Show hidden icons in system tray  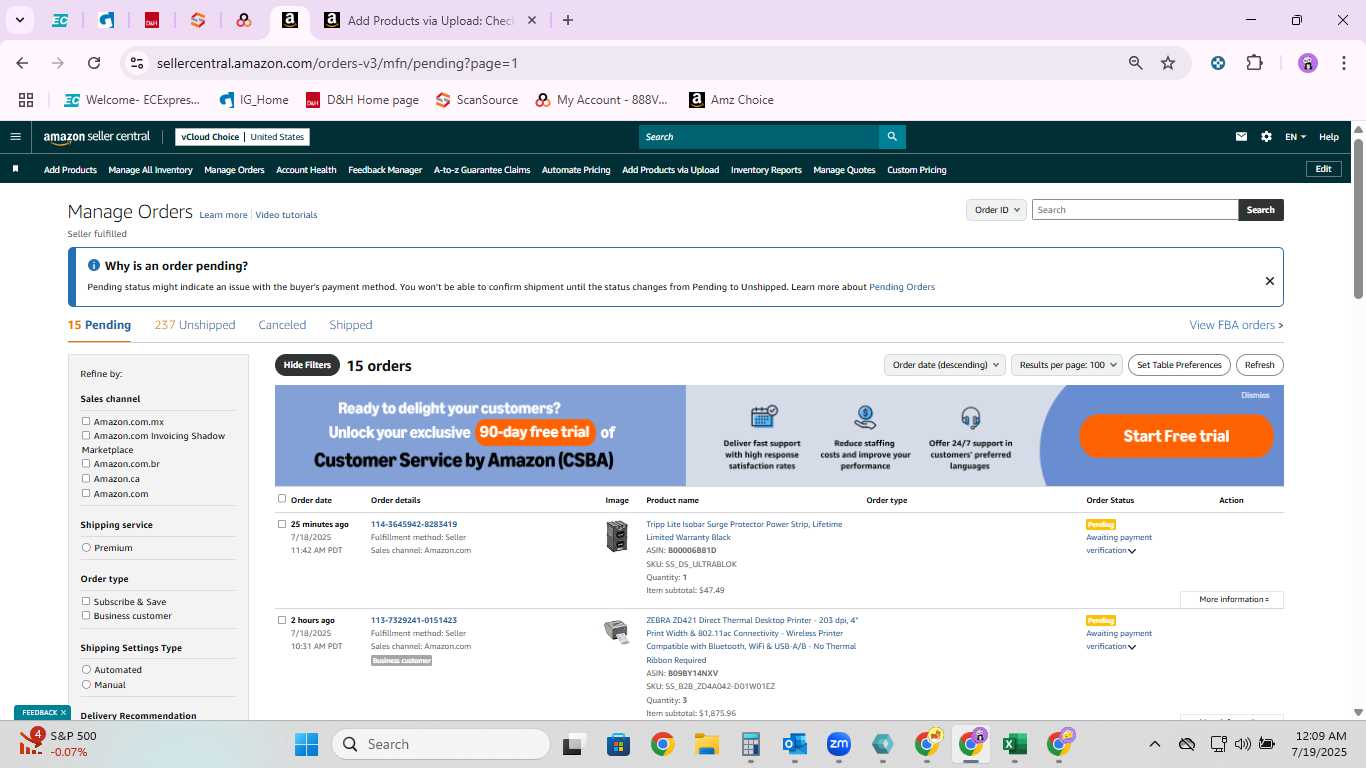tap(1154, 744)
